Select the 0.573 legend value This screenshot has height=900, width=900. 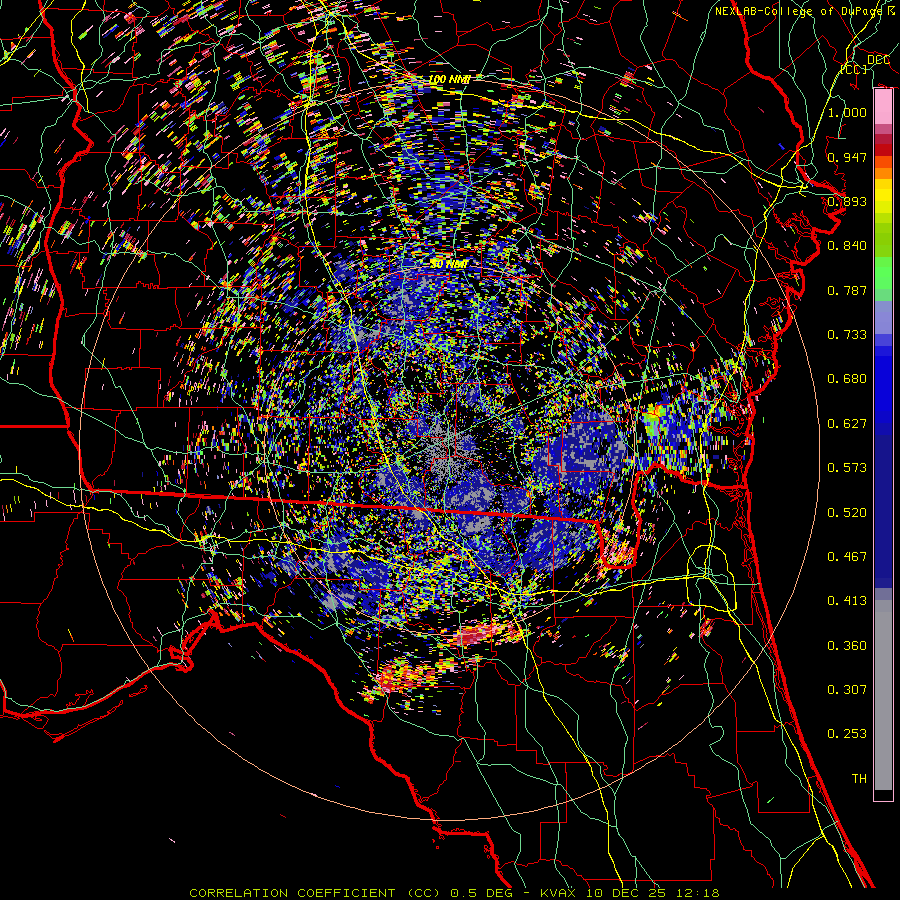[847, 468]
